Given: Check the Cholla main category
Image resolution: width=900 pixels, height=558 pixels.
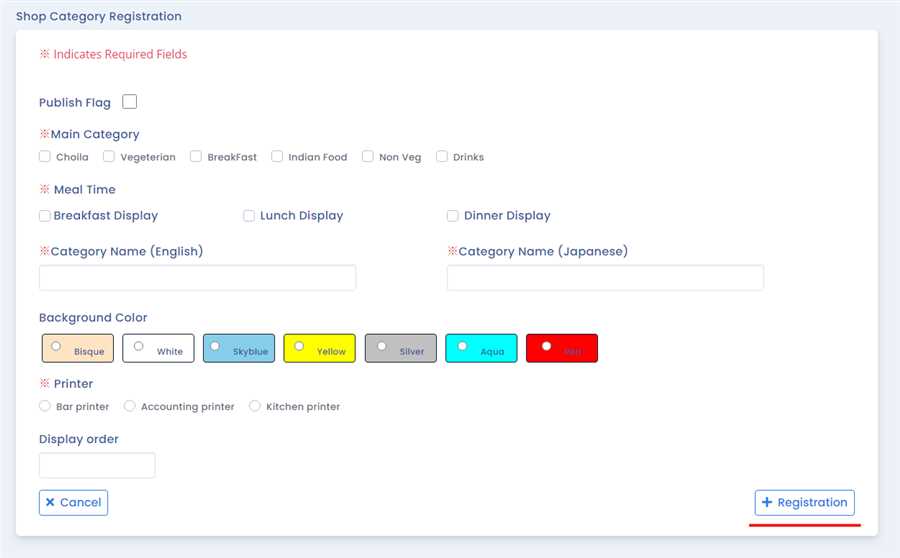Looking at the screenshot, I should (x=45, y=157).
